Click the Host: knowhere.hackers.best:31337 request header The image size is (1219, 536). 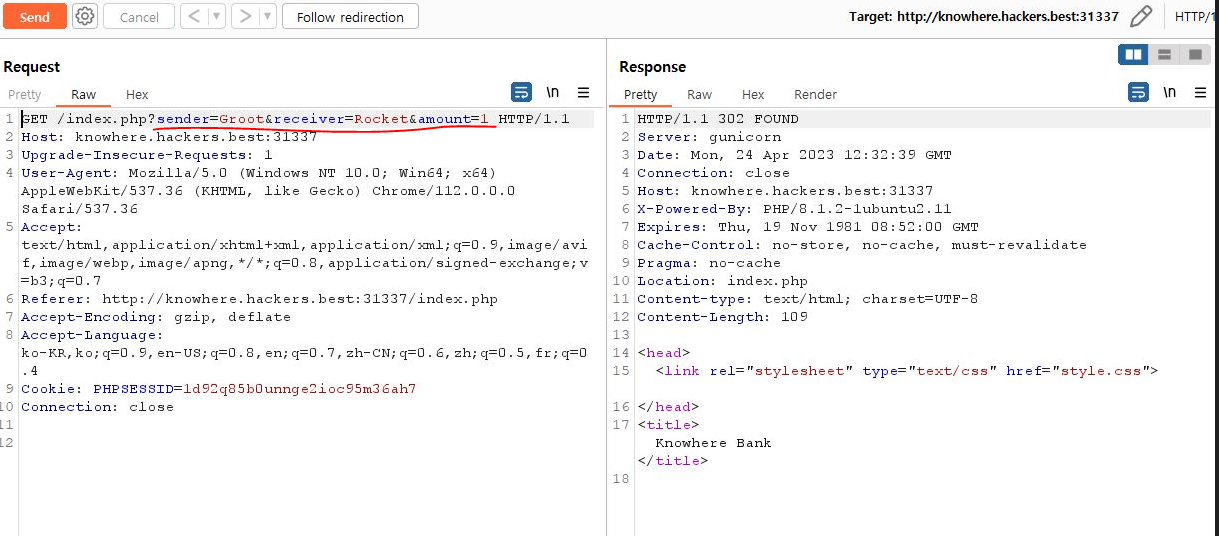tap(169, 137)
